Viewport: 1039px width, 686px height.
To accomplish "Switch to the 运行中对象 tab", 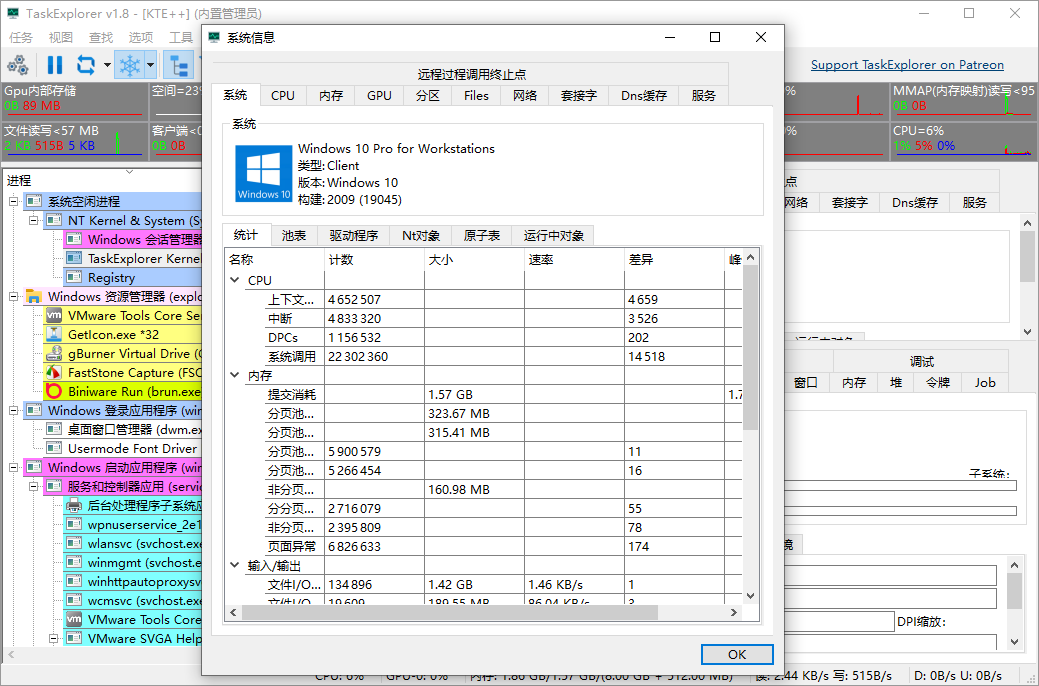I will pyautogui.click(x=553, y=235).
